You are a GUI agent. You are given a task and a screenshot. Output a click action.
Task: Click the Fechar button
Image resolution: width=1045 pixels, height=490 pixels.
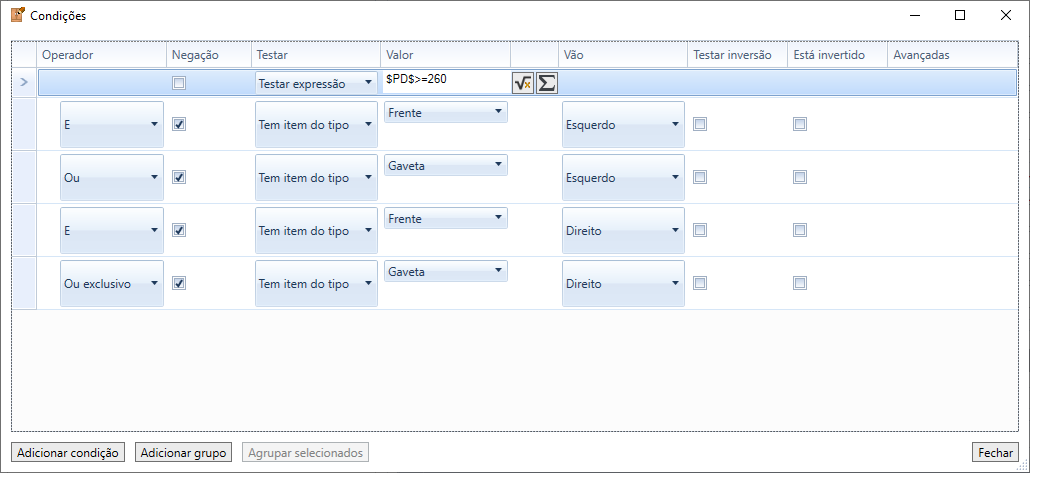point(996,453)
